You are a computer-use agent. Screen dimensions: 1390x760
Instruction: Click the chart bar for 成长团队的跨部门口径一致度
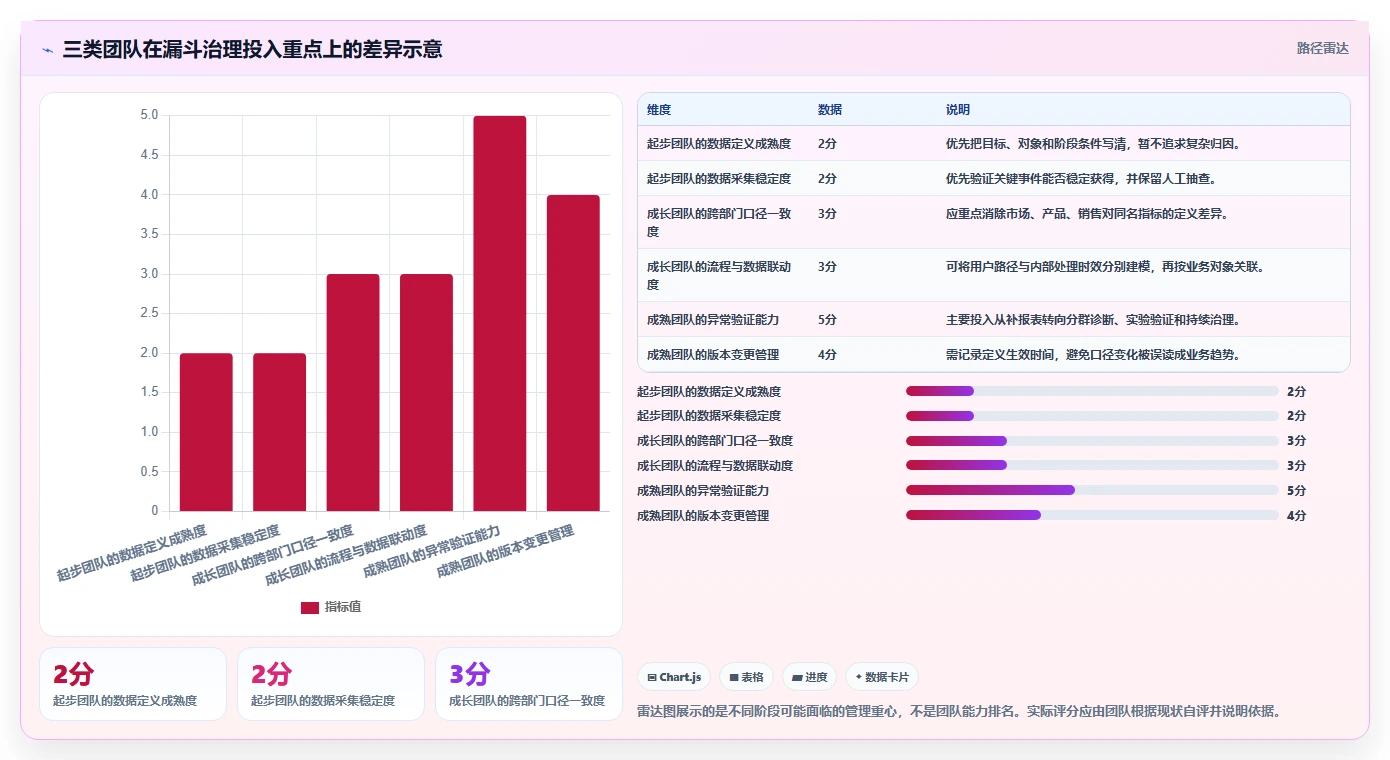[x=353, y=392]
